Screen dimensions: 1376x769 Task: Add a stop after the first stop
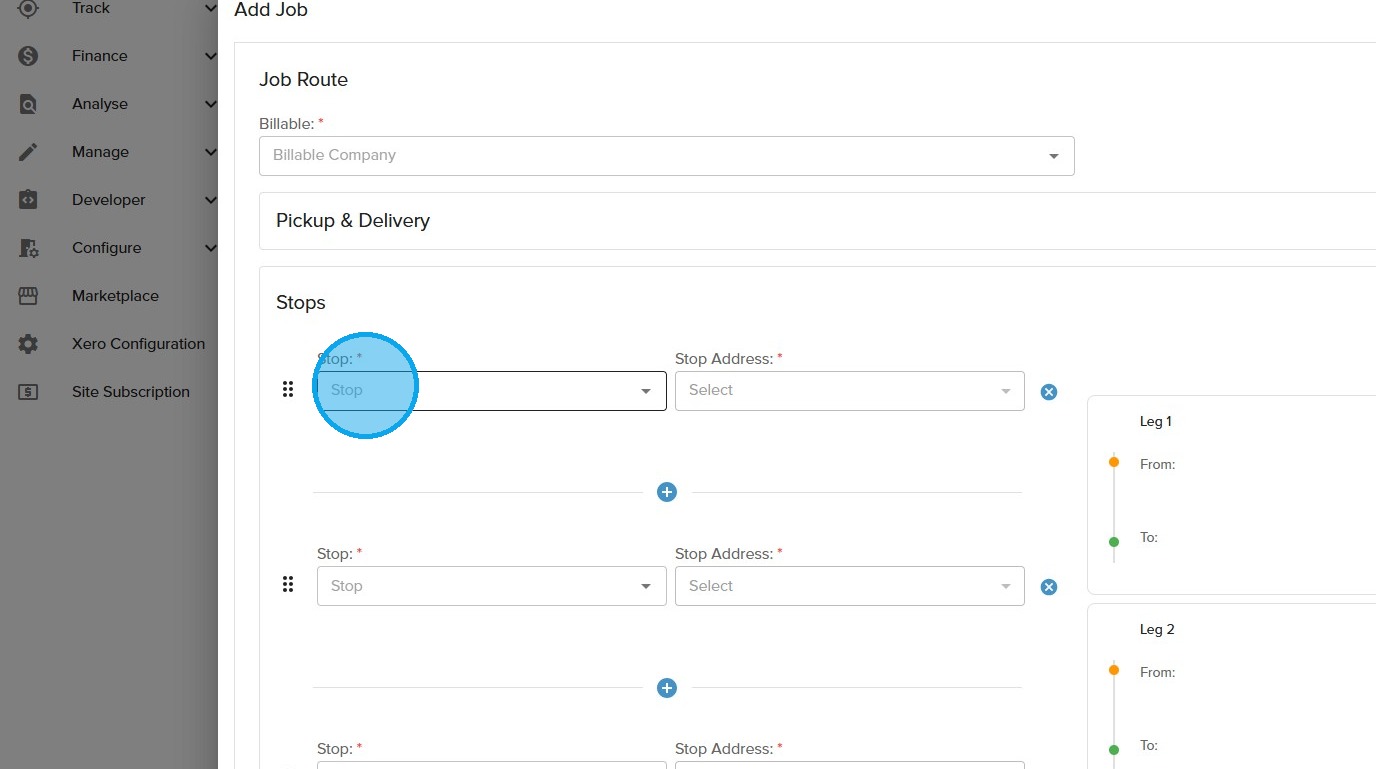point(667,492)
